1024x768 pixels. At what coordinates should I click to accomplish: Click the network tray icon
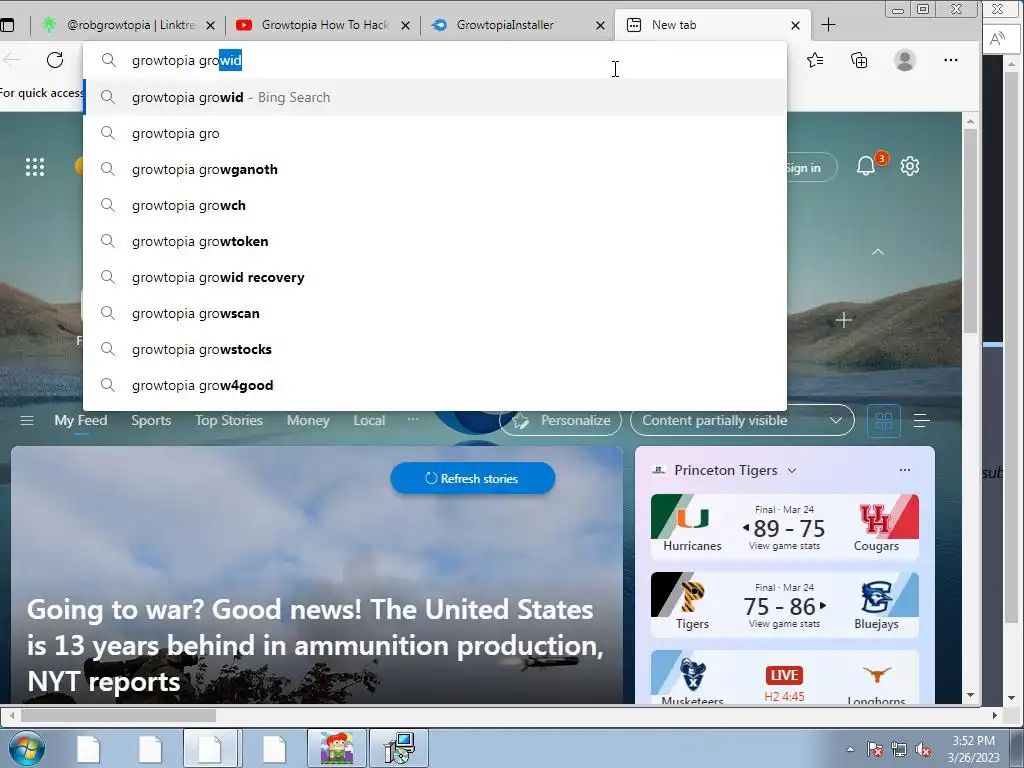(899, 749)
